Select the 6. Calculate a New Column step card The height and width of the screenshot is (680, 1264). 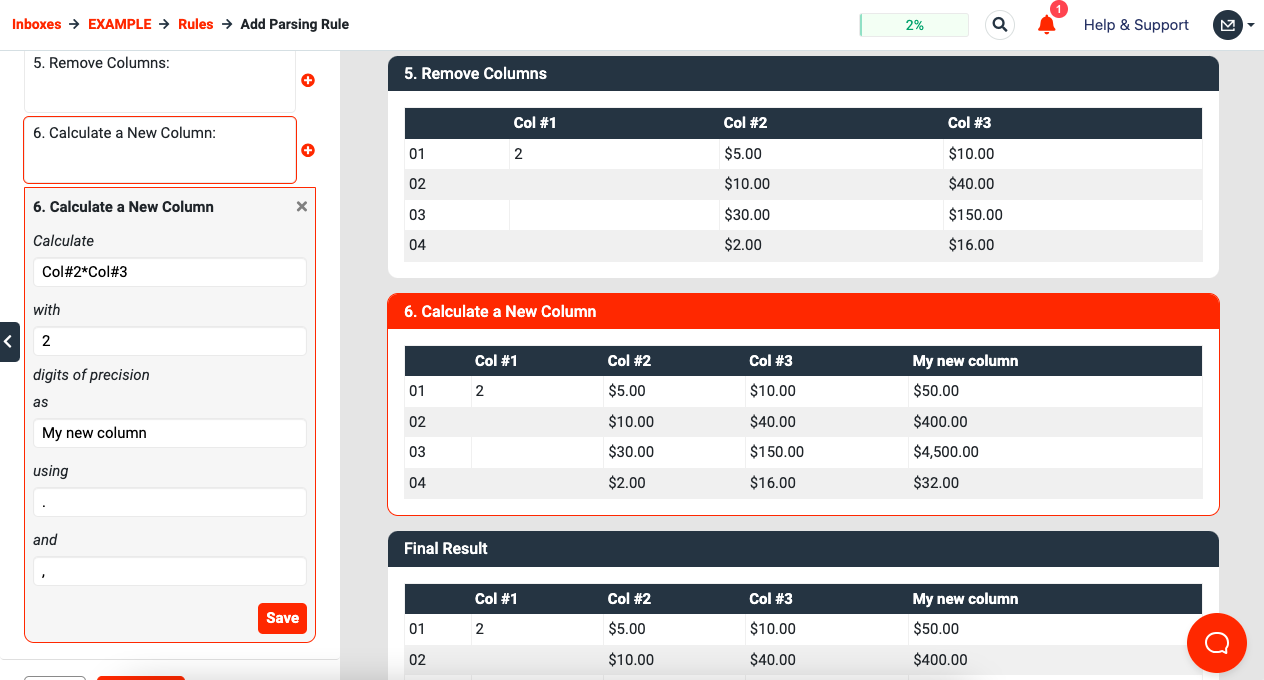click(x=160, y=150)
